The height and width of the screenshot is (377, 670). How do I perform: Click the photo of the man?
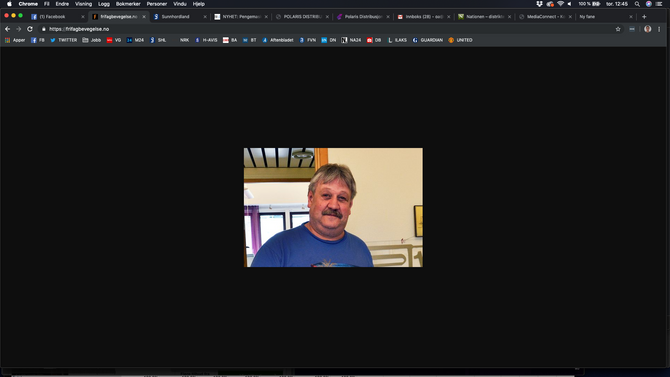click(333, 207)
